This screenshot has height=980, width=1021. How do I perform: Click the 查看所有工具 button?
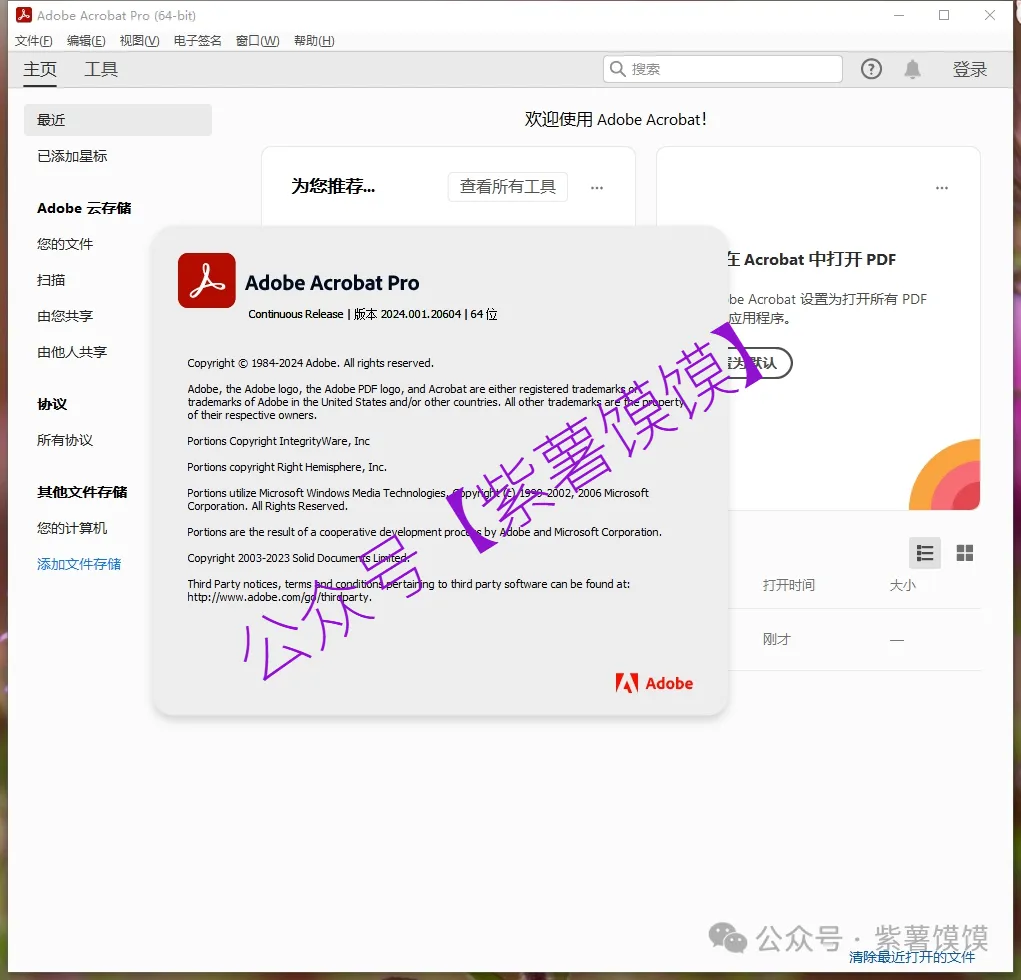point(507,187)
